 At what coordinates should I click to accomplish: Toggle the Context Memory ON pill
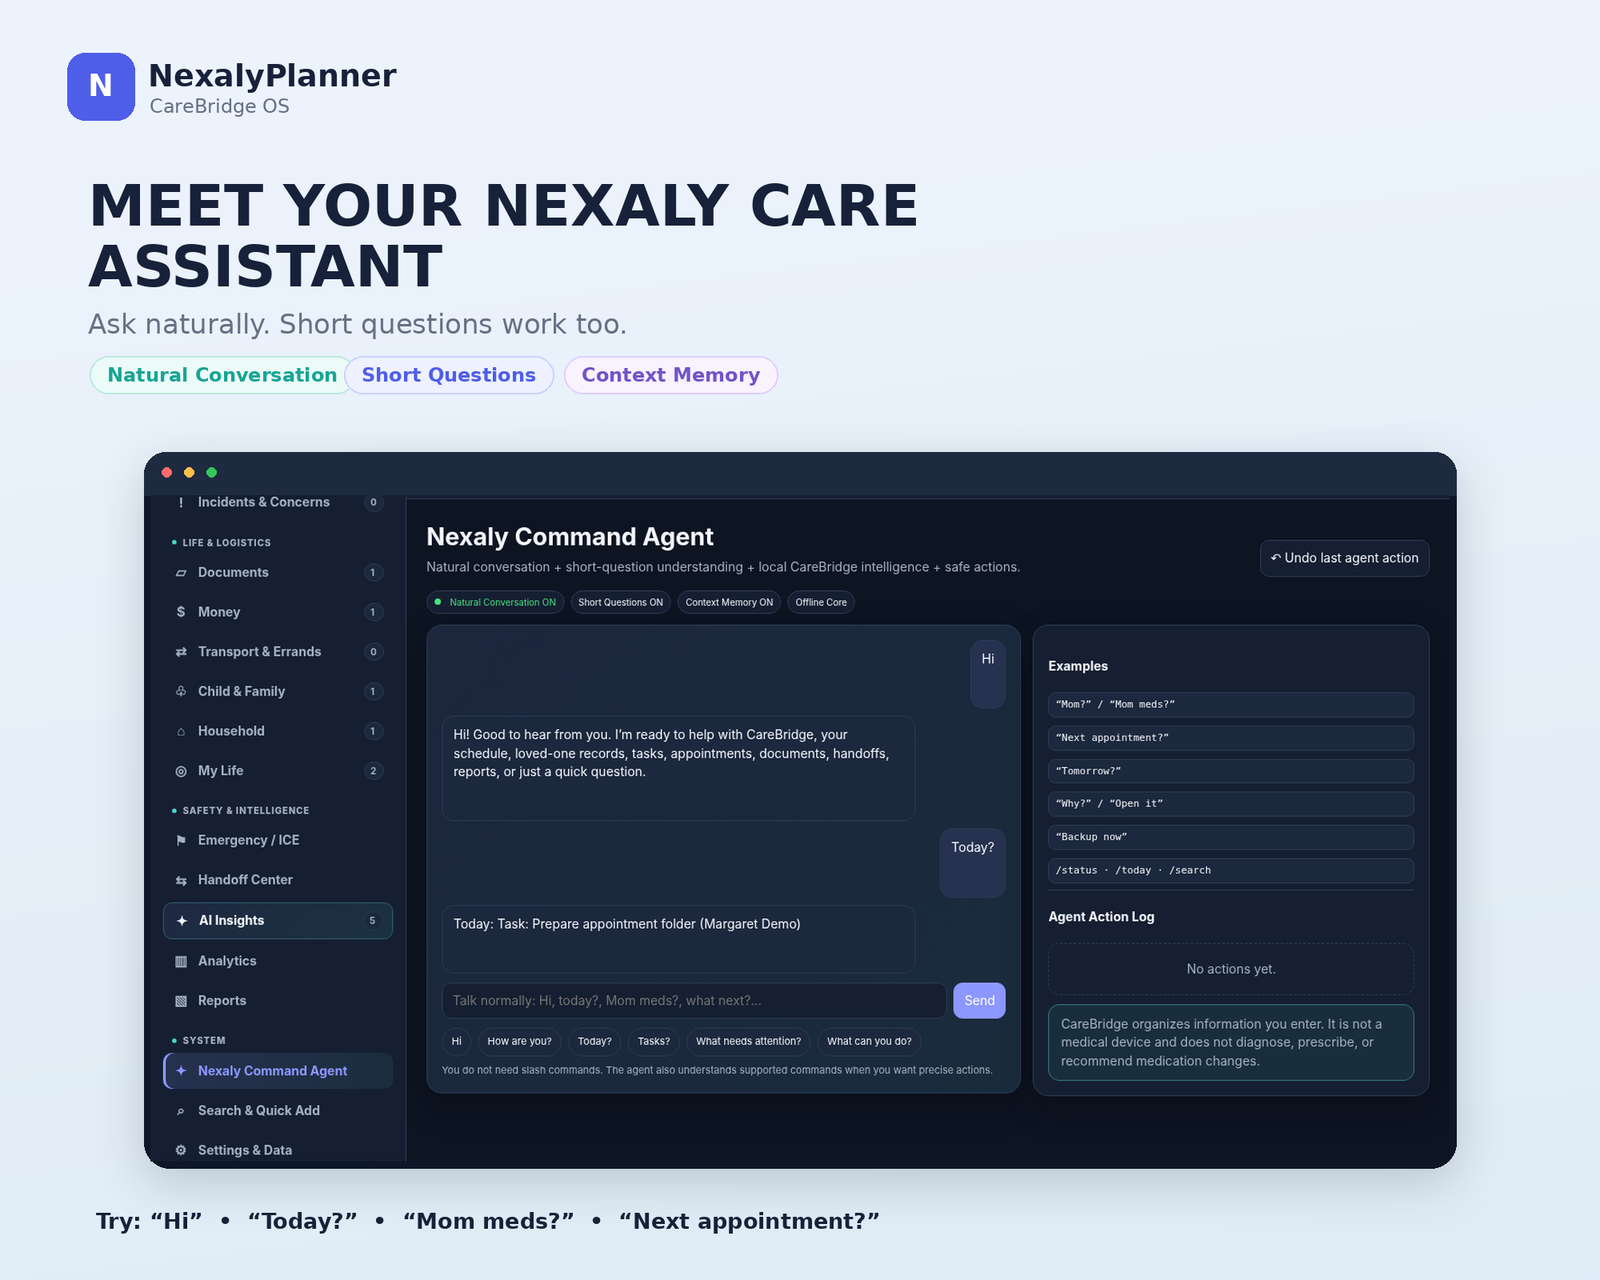coord(729,602)
